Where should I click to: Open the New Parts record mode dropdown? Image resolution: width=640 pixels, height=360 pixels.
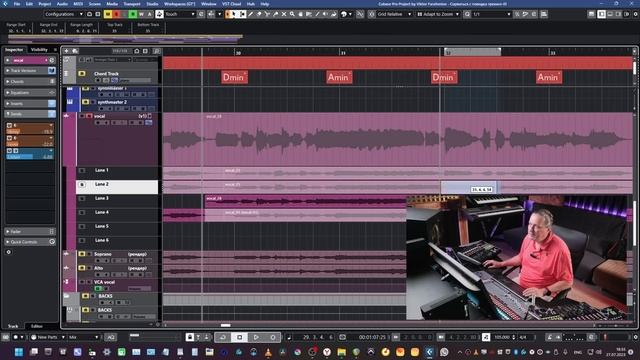click(x=48, y=337)
